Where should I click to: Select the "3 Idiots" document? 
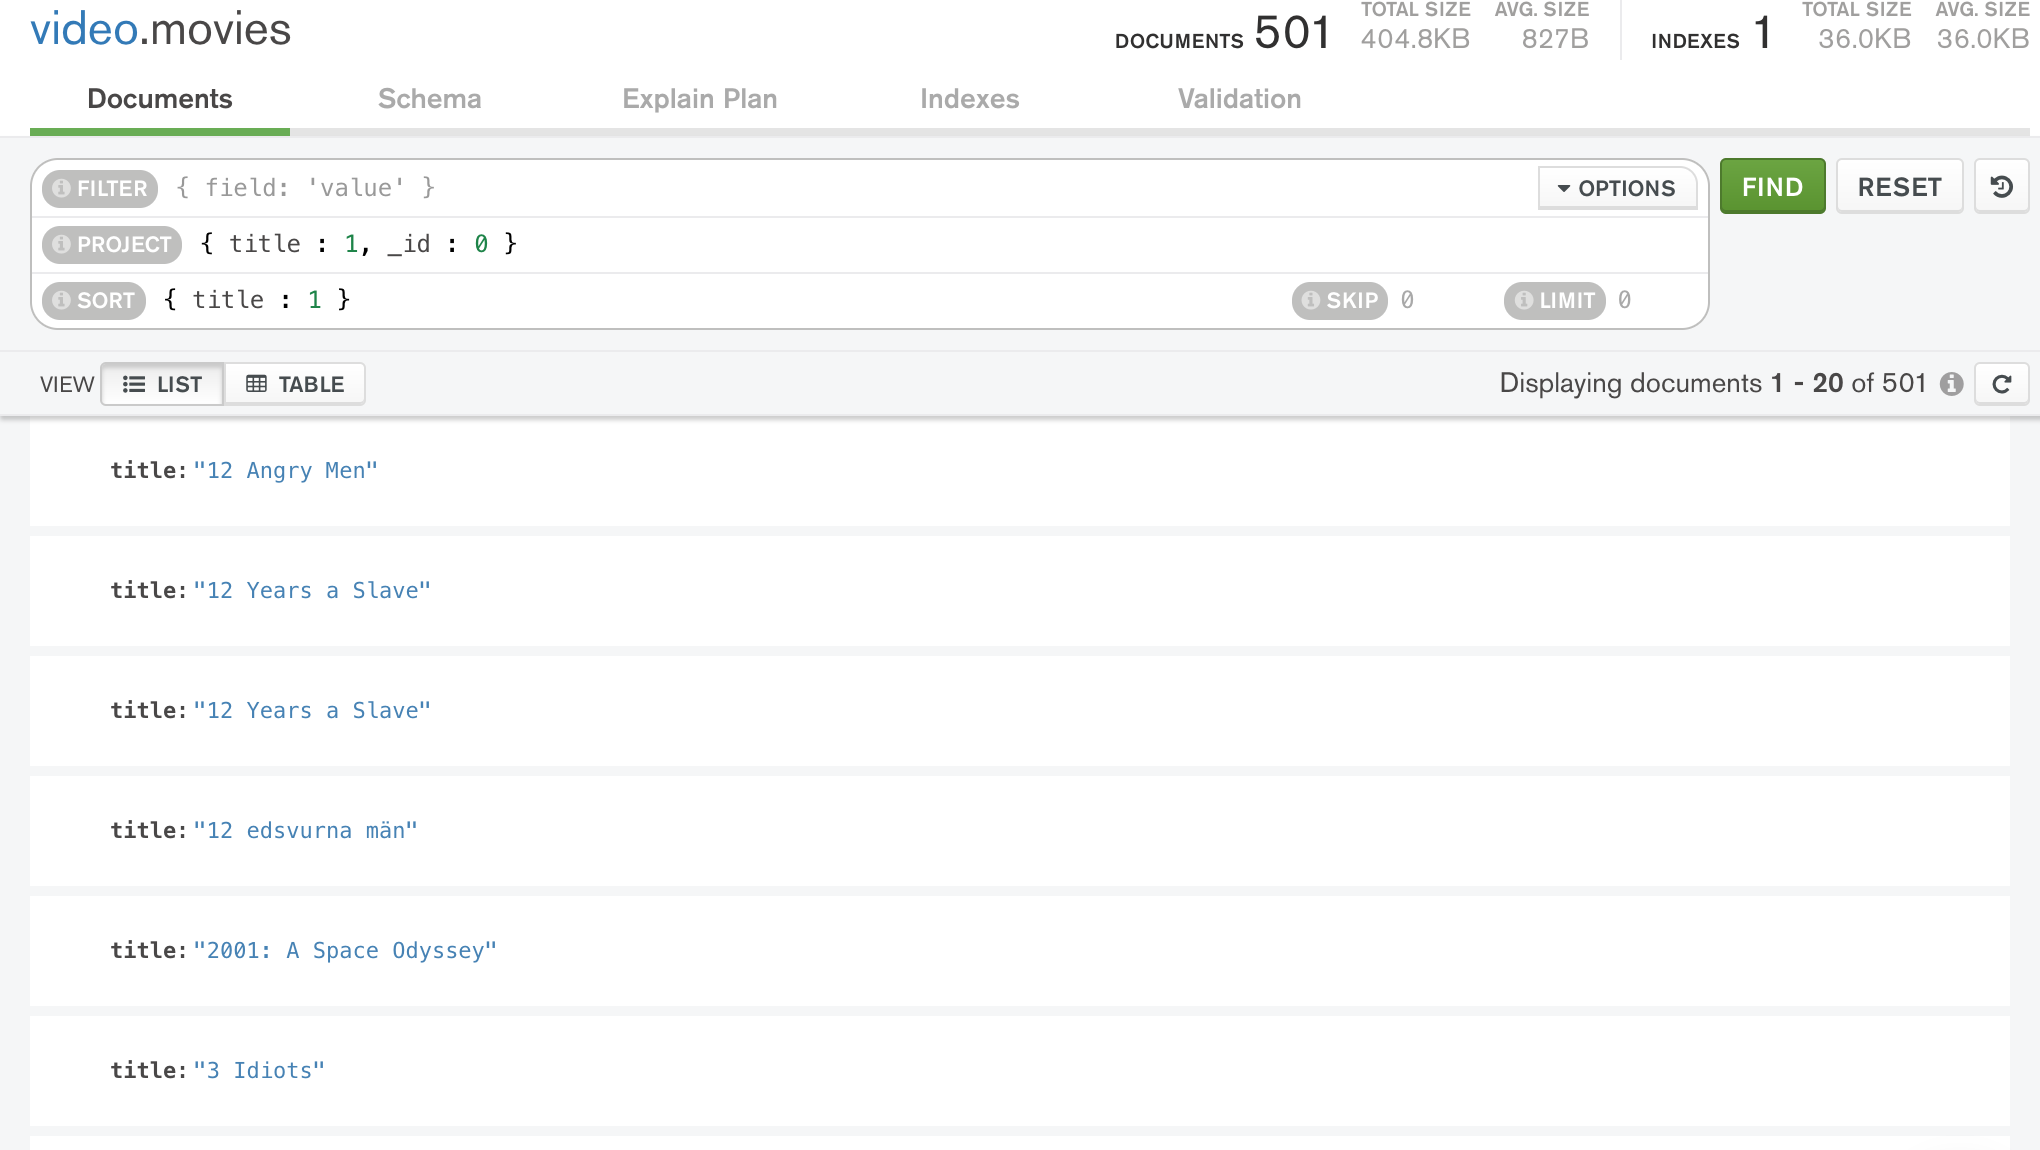point(1020,1071)
